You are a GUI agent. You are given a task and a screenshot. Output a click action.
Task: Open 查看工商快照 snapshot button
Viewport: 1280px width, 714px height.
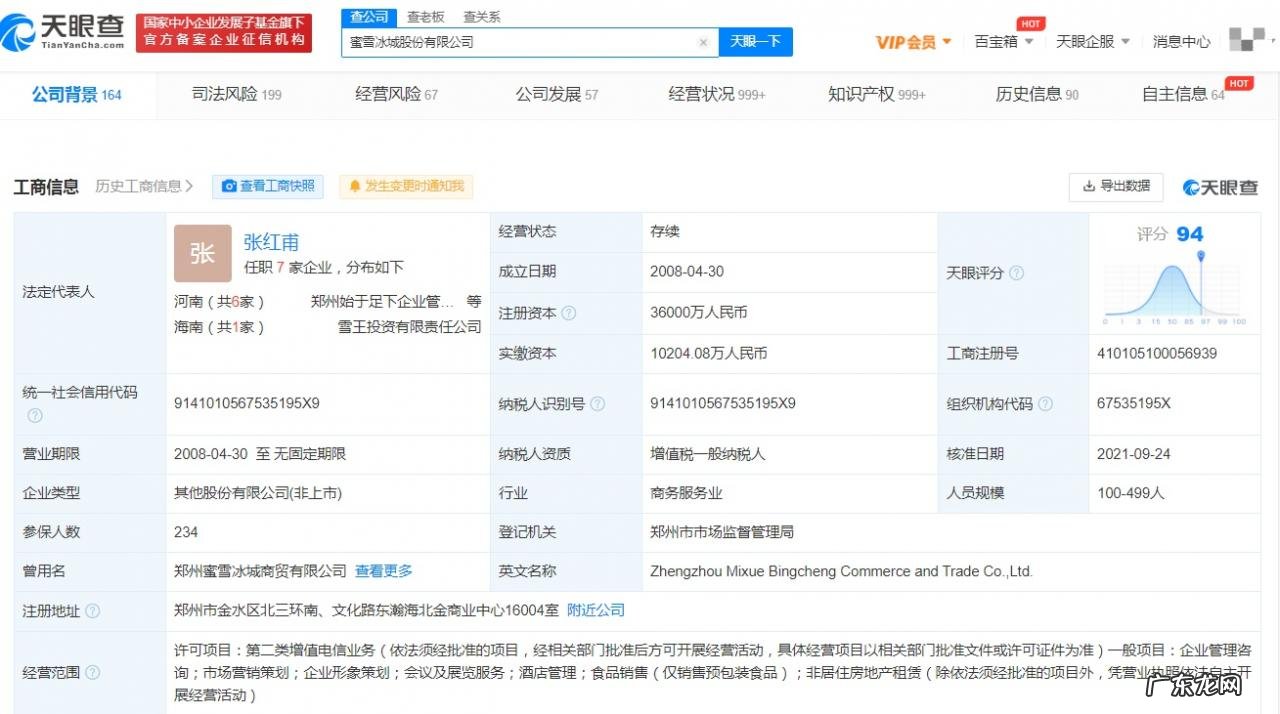[268, 186]
